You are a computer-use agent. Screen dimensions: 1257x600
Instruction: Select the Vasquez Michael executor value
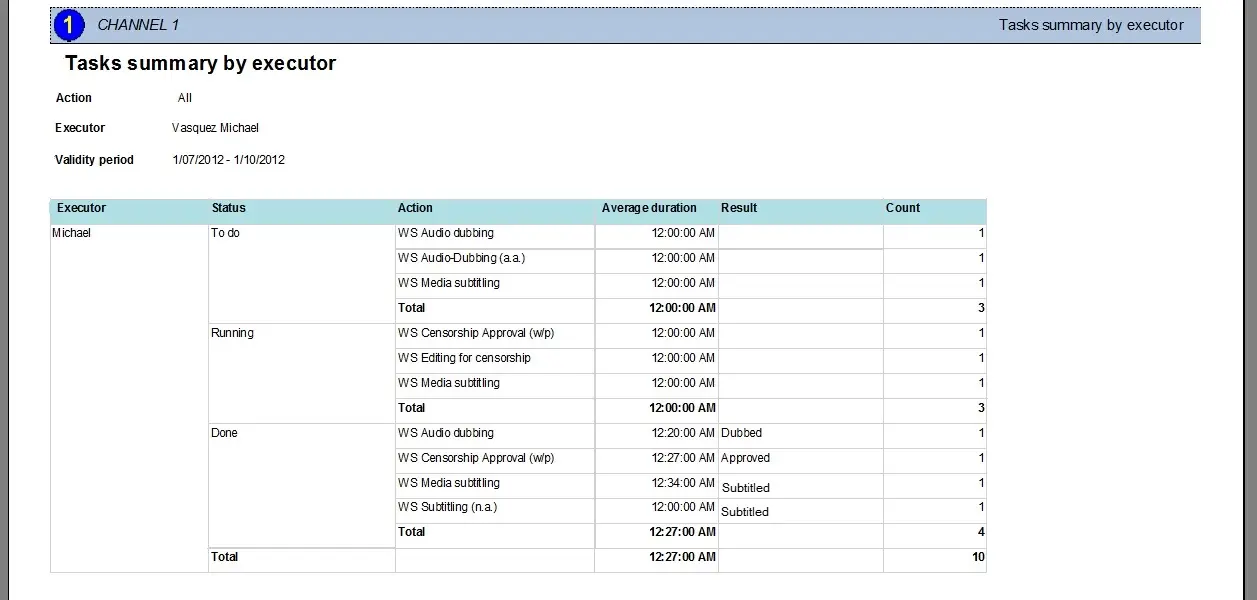tap(215, 128)
